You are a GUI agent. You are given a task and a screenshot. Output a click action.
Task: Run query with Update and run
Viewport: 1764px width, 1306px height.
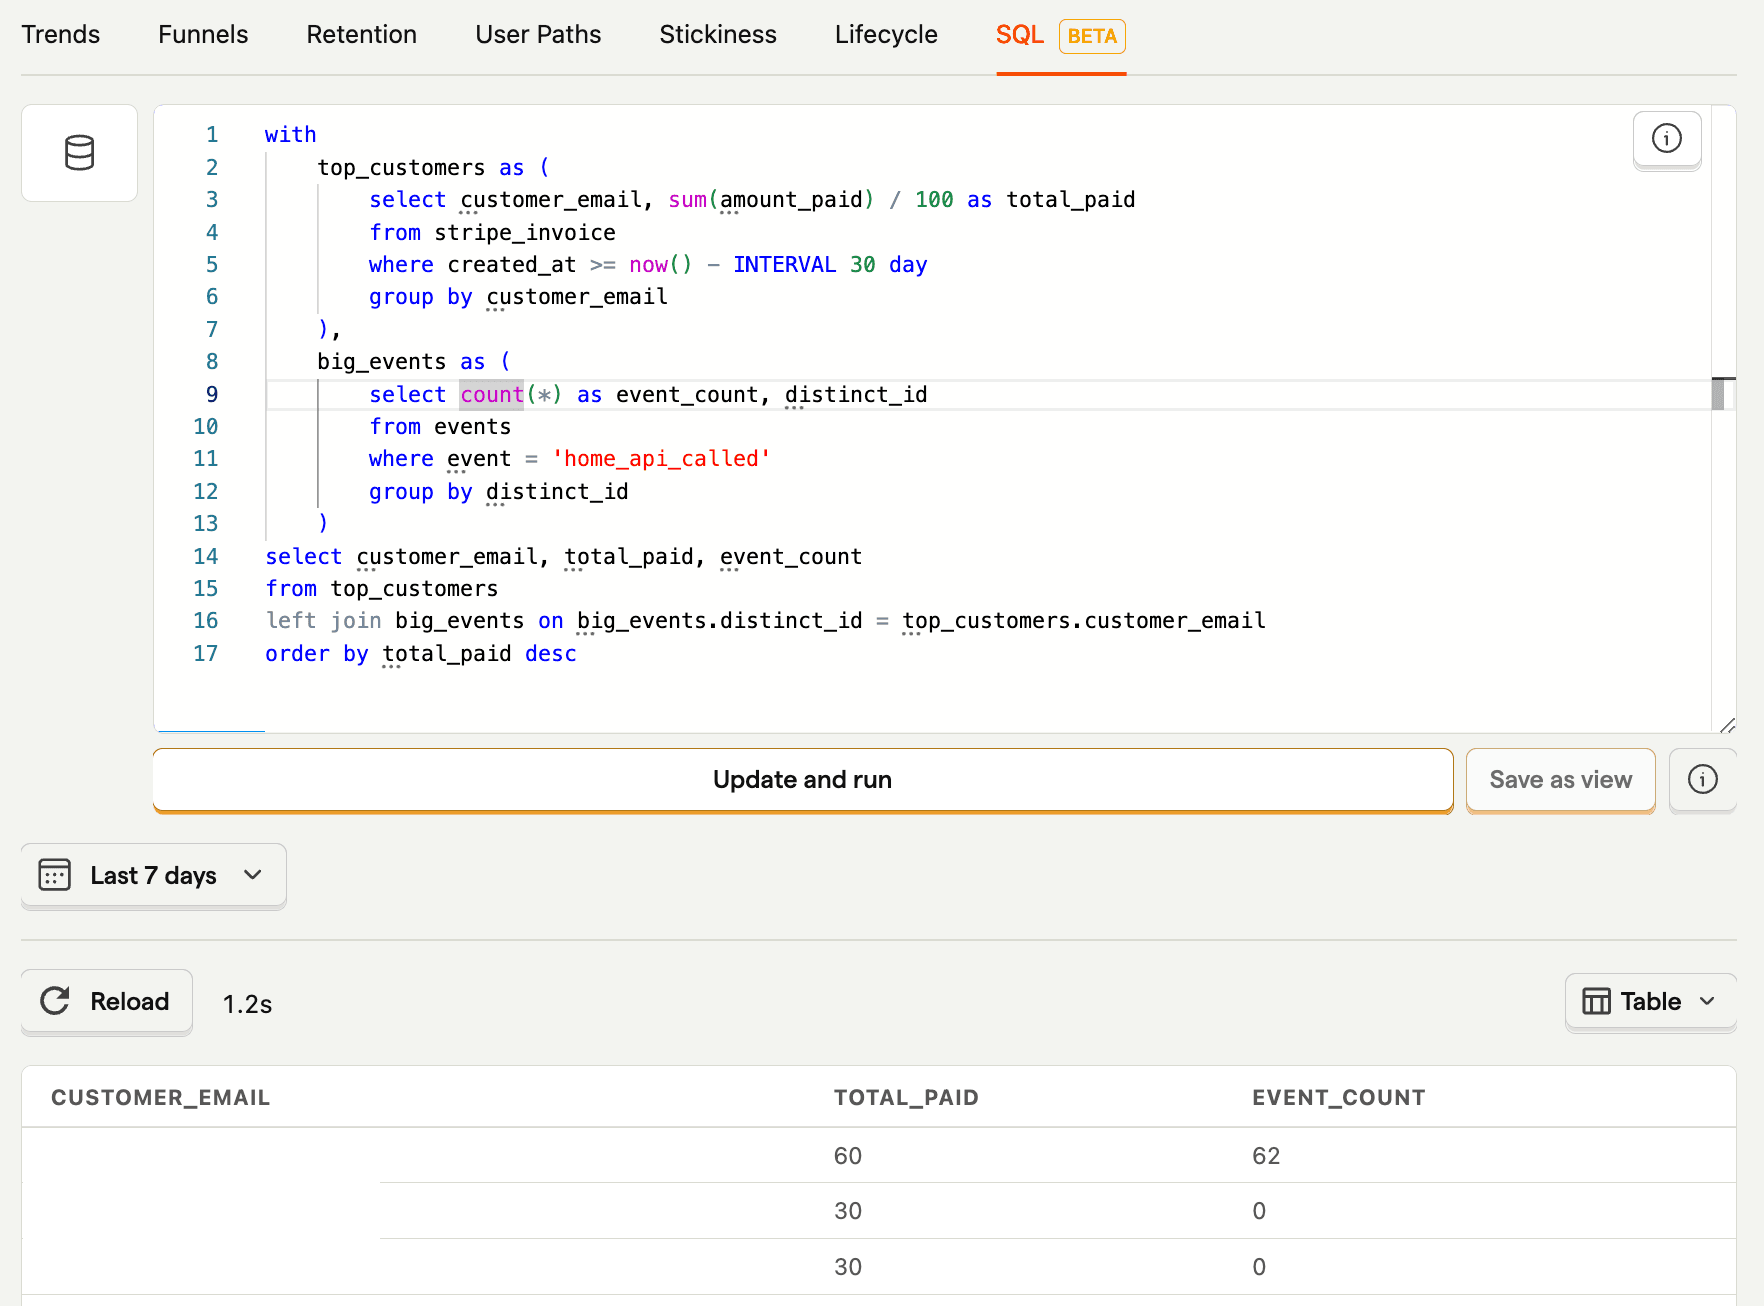[803, 779]
